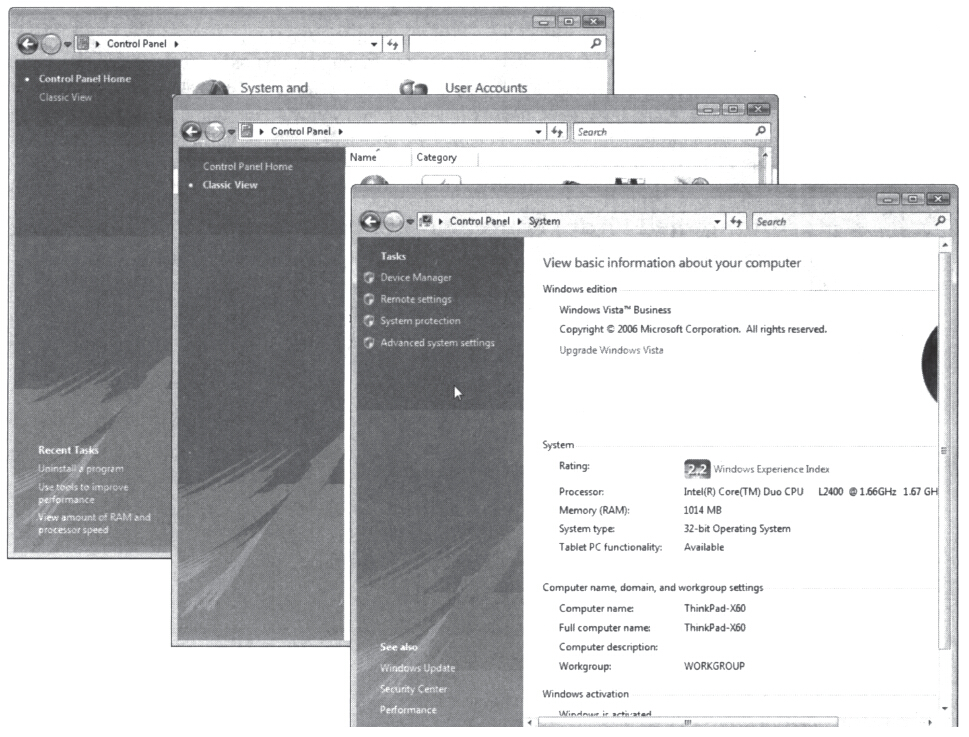Expand arrow after Control Panel in System breadcrumb
The image size is (969, 737).
point(520,221)
